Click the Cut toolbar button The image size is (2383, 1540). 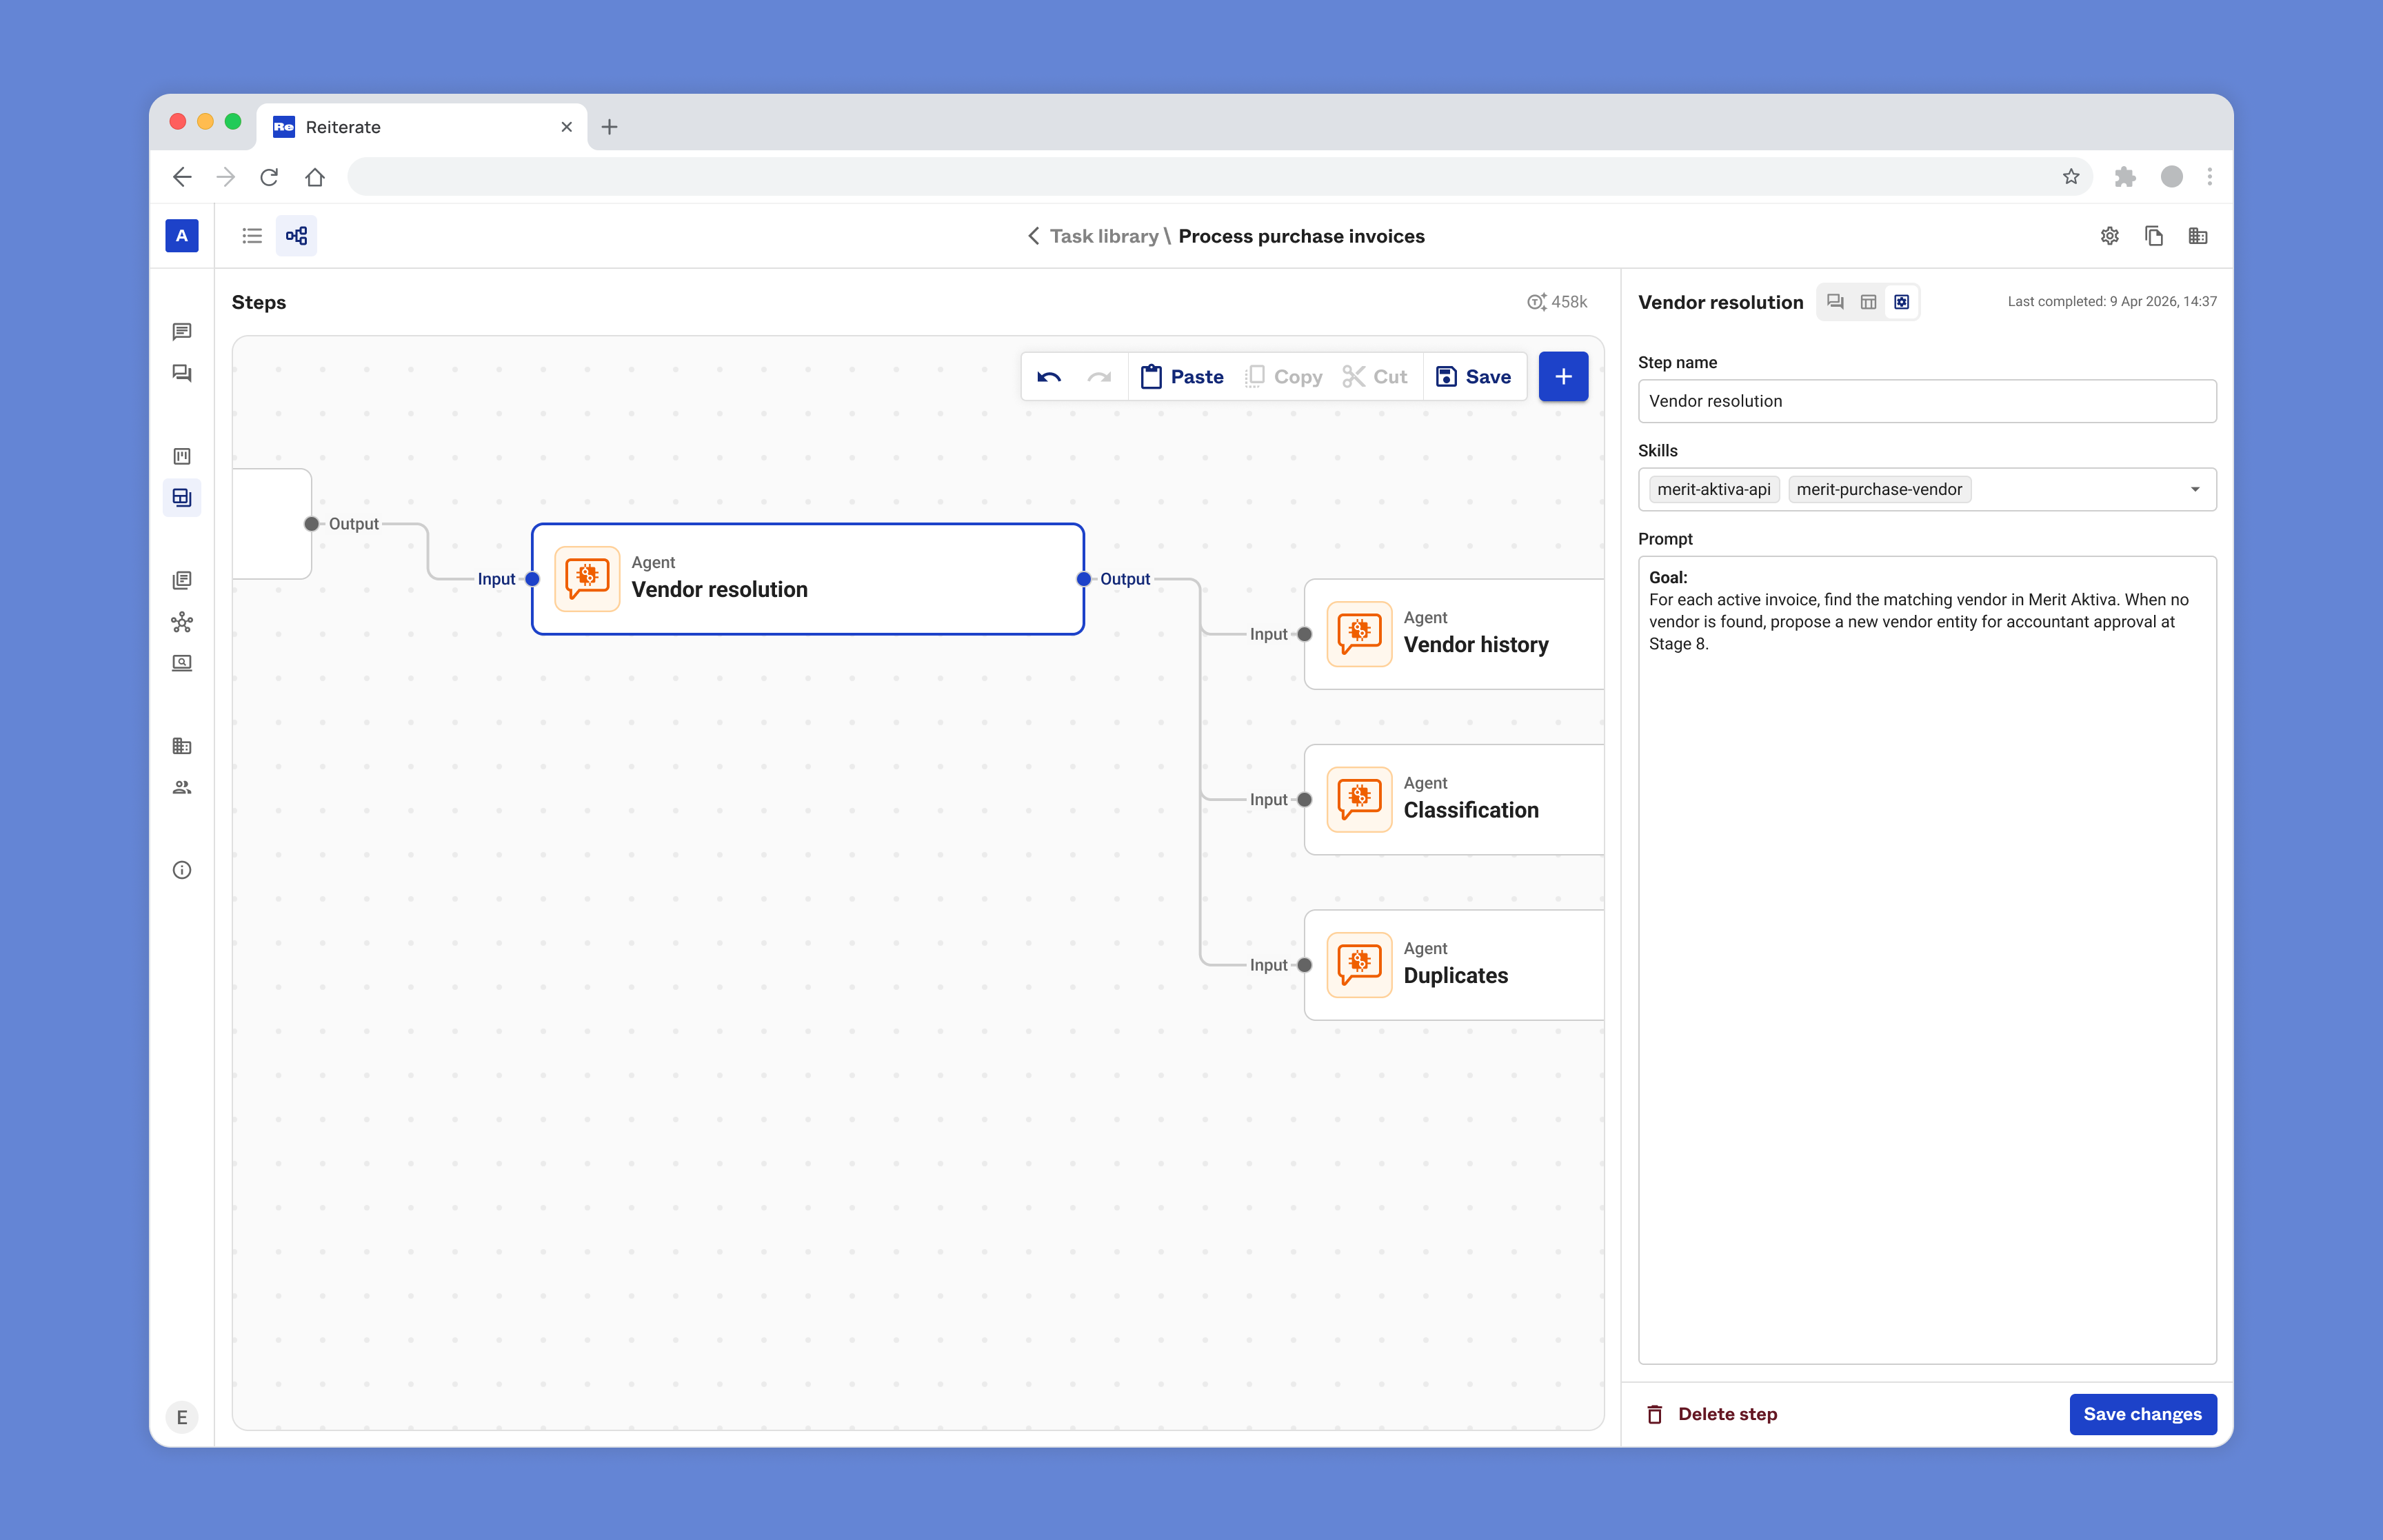click(1375, 377)
